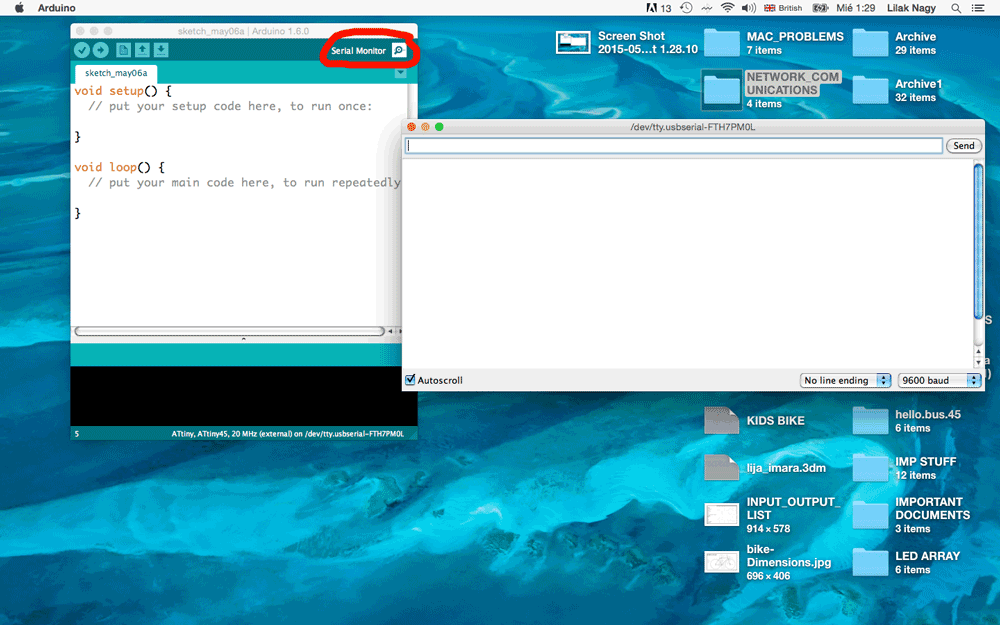The image size is (1000, 625).
Task: Open the Arduino menu in menu bar
Action: (x=56, y=8)
